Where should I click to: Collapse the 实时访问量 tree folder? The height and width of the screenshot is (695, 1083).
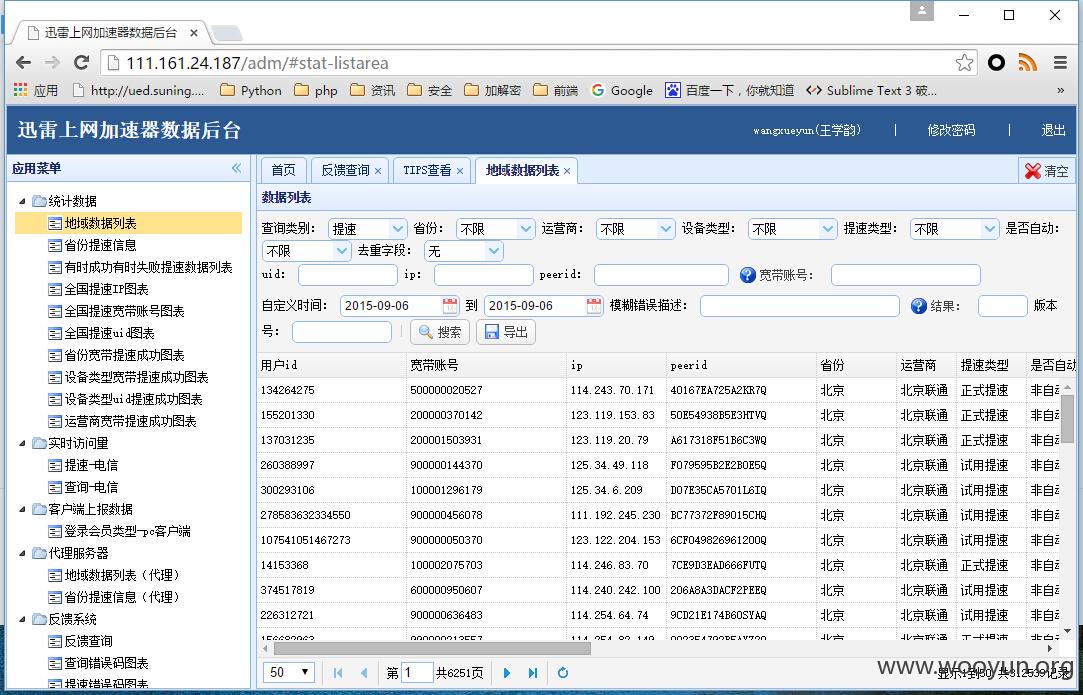click(22, 443)
